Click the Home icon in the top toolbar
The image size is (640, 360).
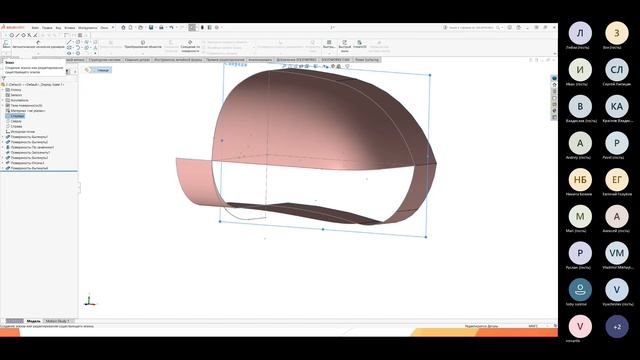pos(123,27)
